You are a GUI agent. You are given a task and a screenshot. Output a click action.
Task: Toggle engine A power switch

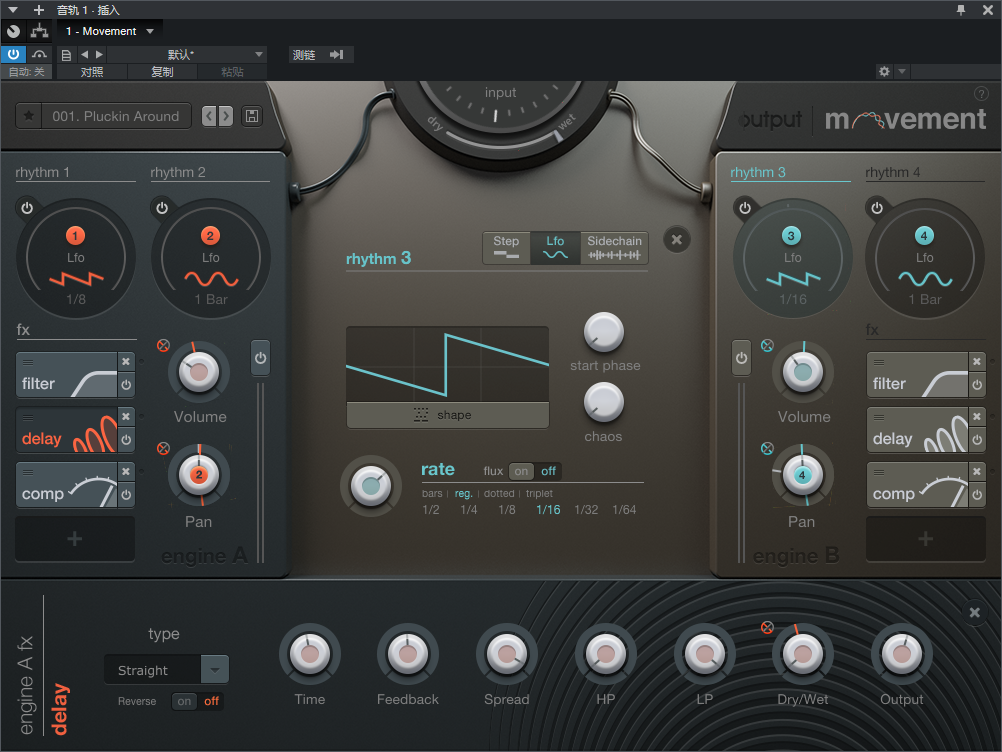click(x=260, y=358)
